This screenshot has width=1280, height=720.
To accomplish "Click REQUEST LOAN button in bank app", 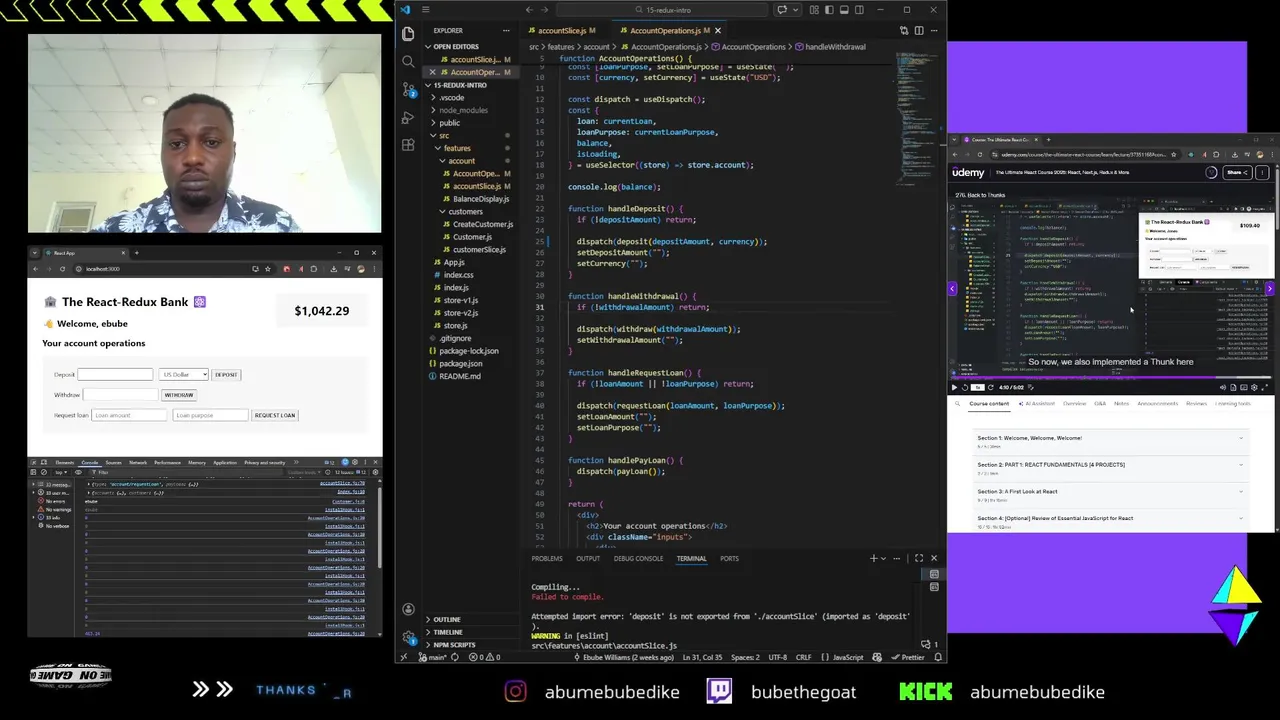I will click(x=274, y=415).
